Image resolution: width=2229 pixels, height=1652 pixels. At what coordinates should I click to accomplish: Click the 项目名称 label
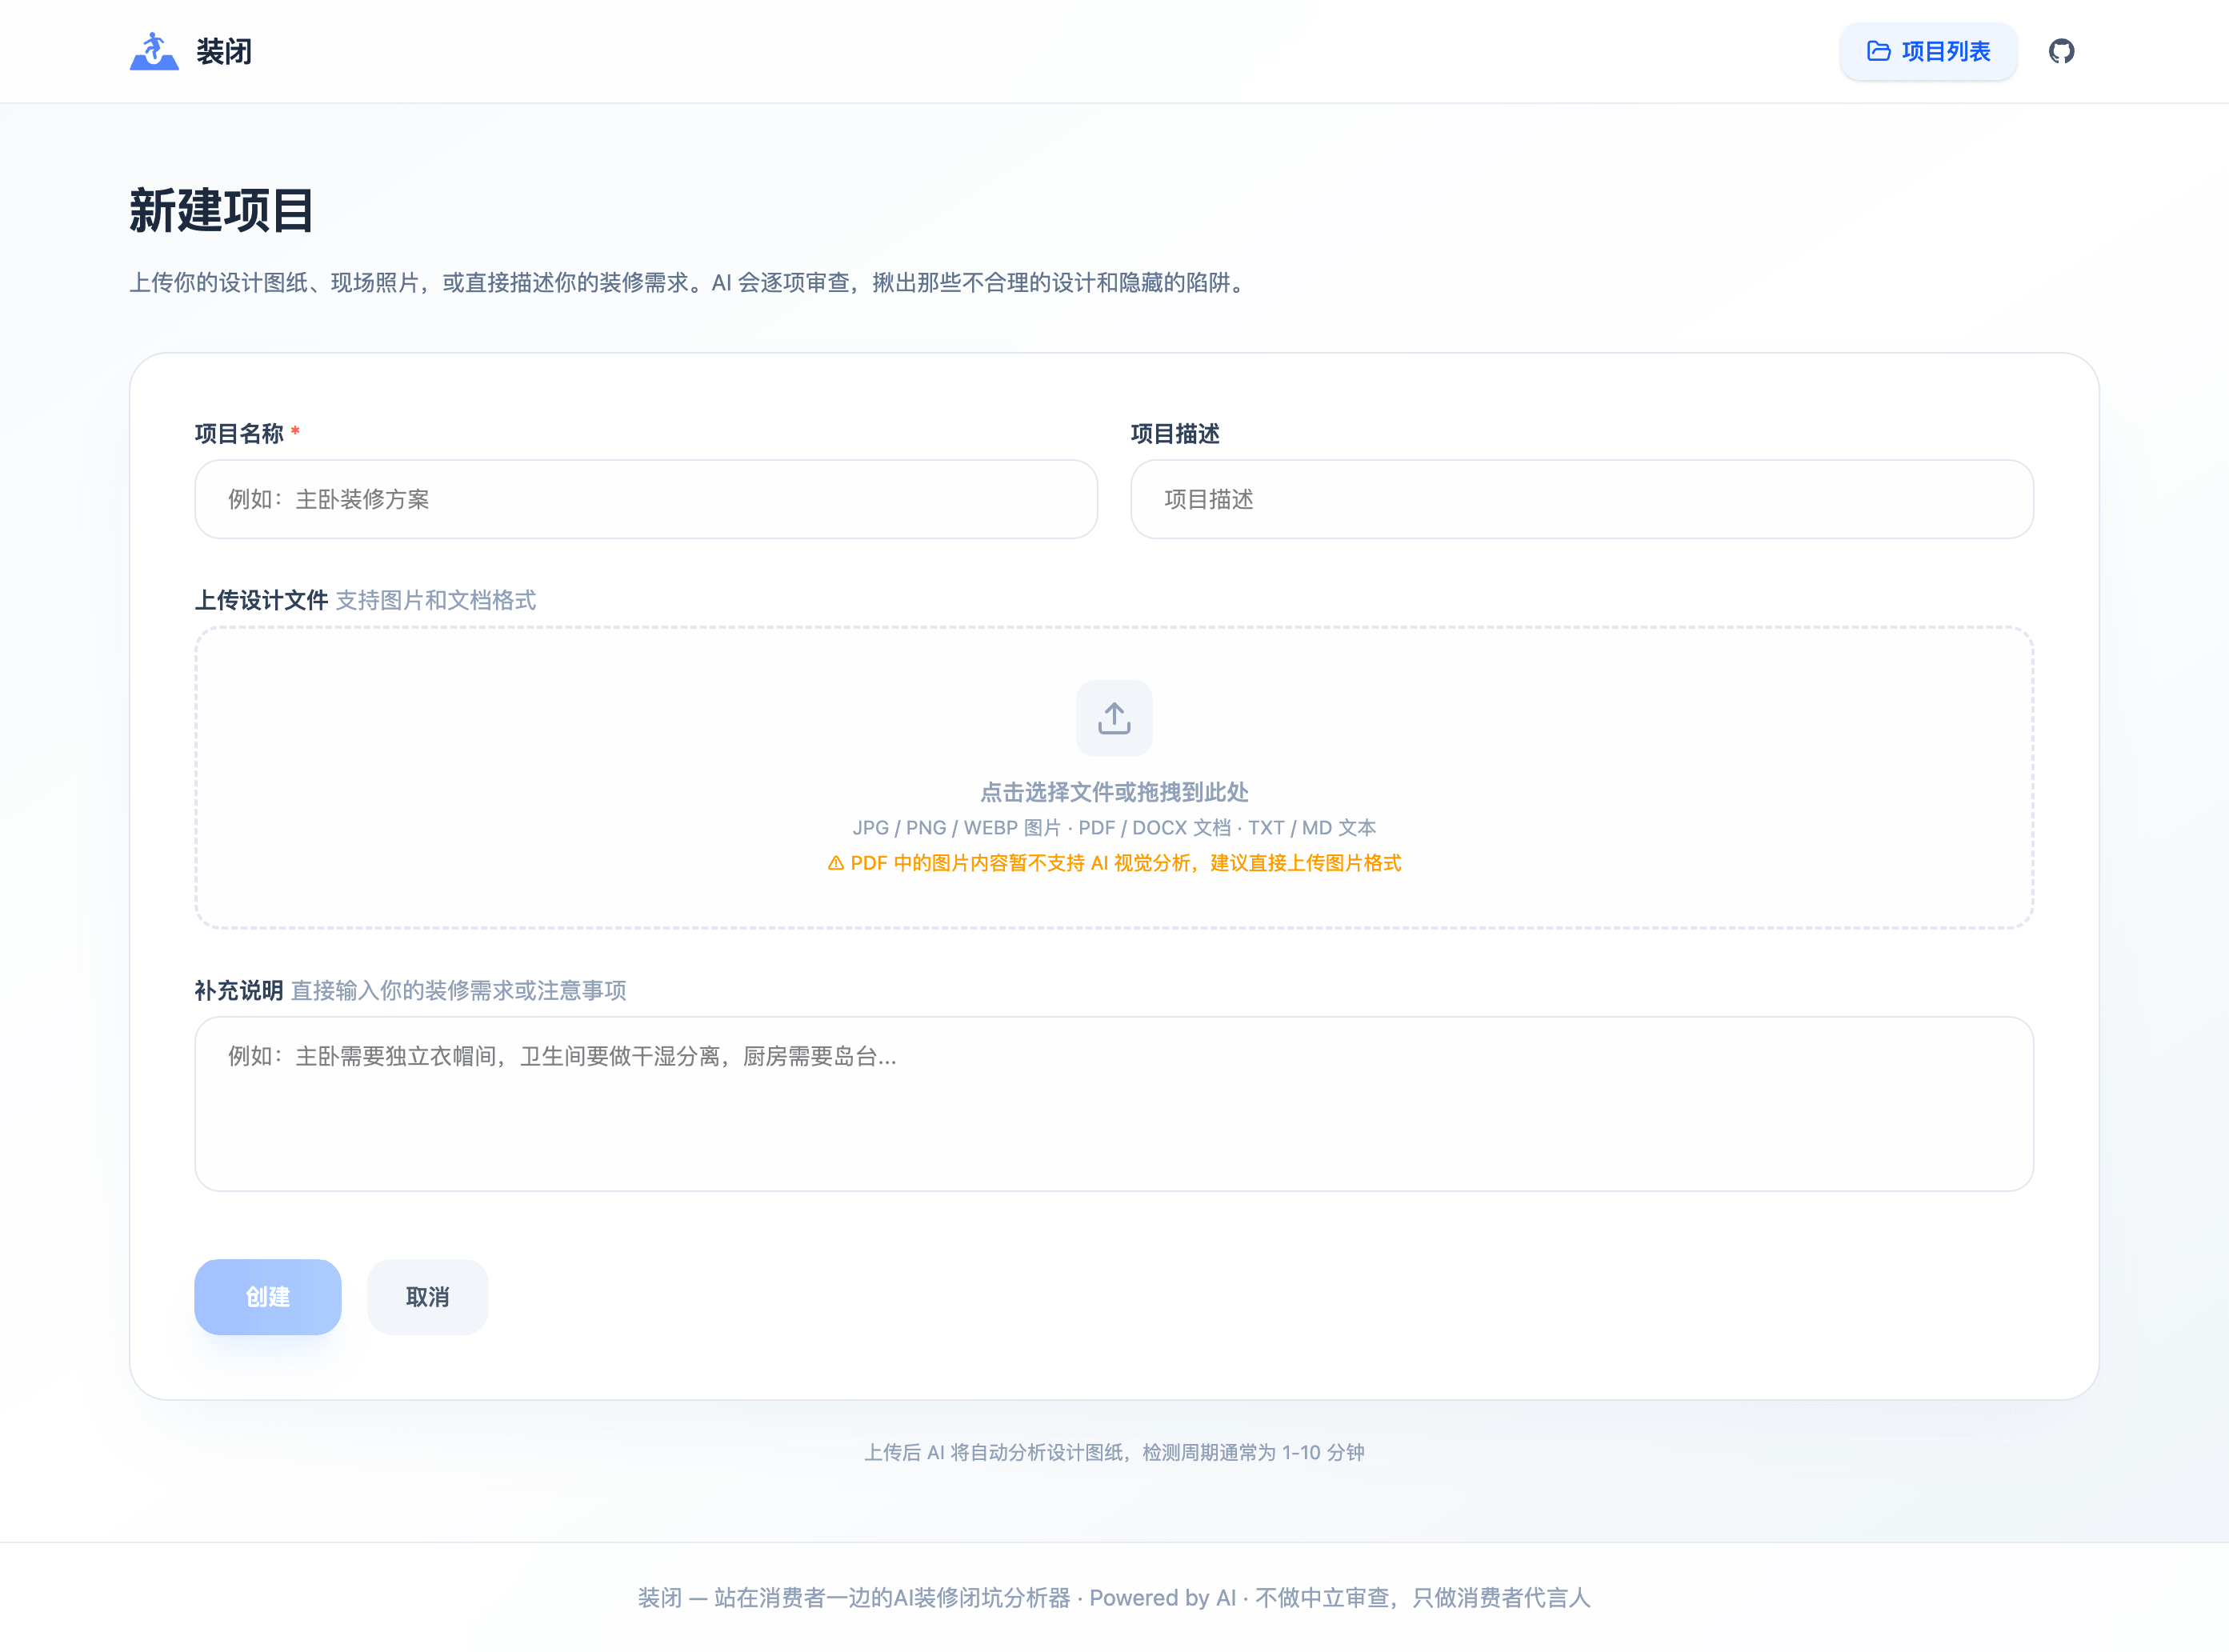point(239,433)
